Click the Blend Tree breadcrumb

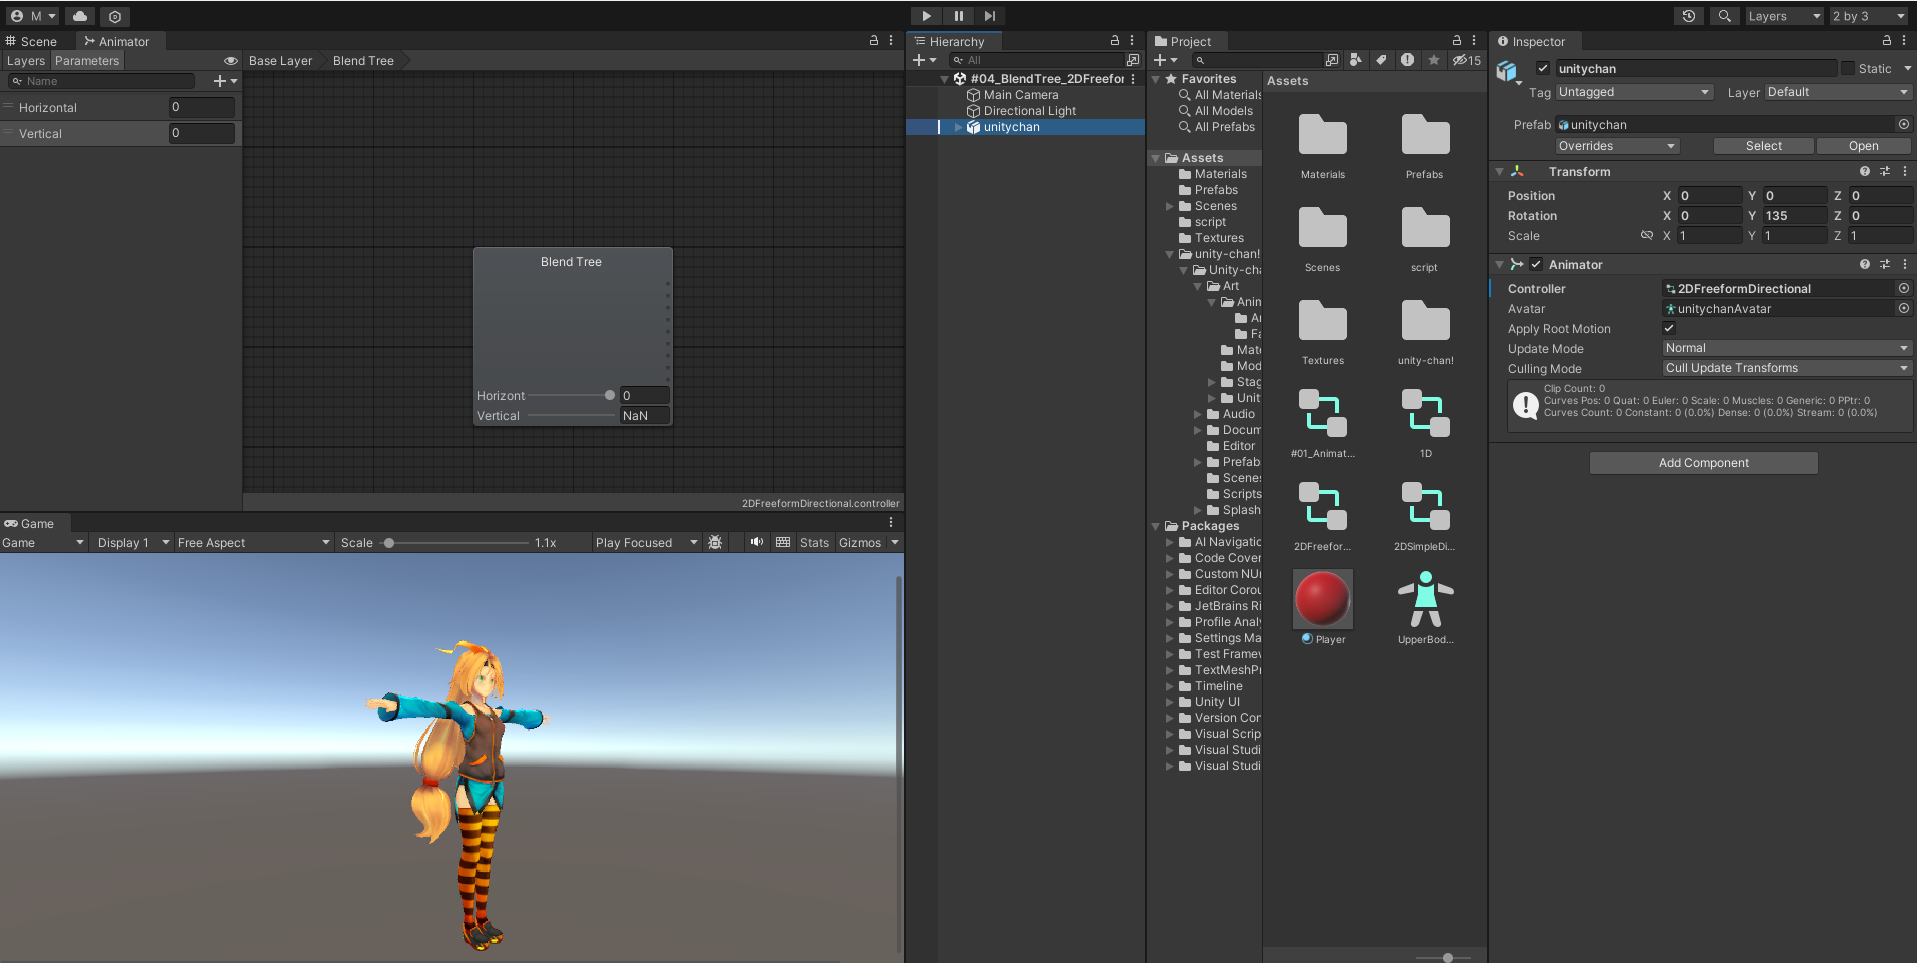(363, 61)
